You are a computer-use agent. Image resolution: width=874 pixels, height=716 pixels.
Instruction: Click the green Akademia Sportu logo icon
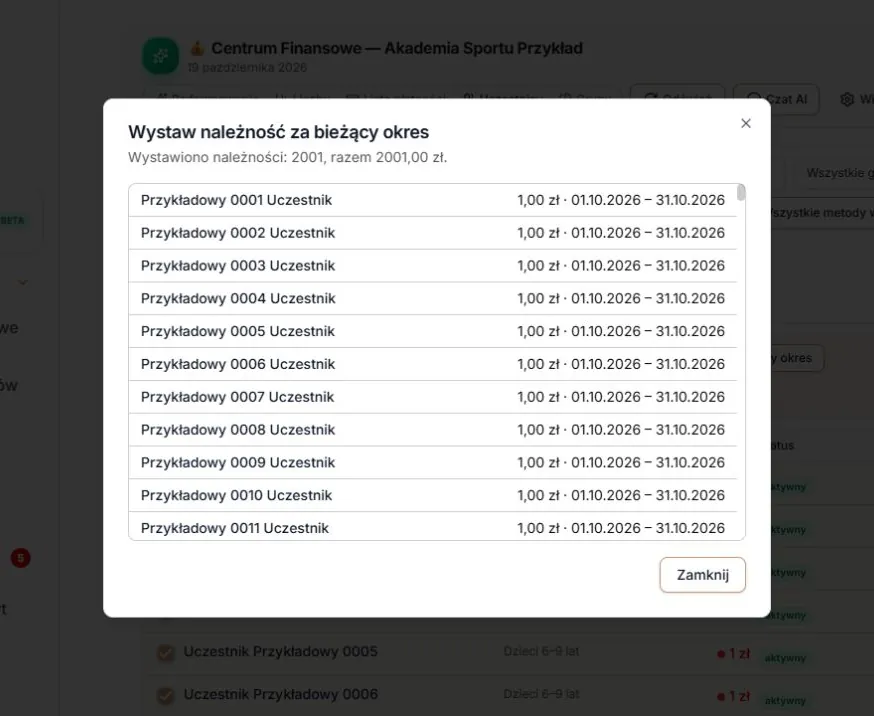161,56
